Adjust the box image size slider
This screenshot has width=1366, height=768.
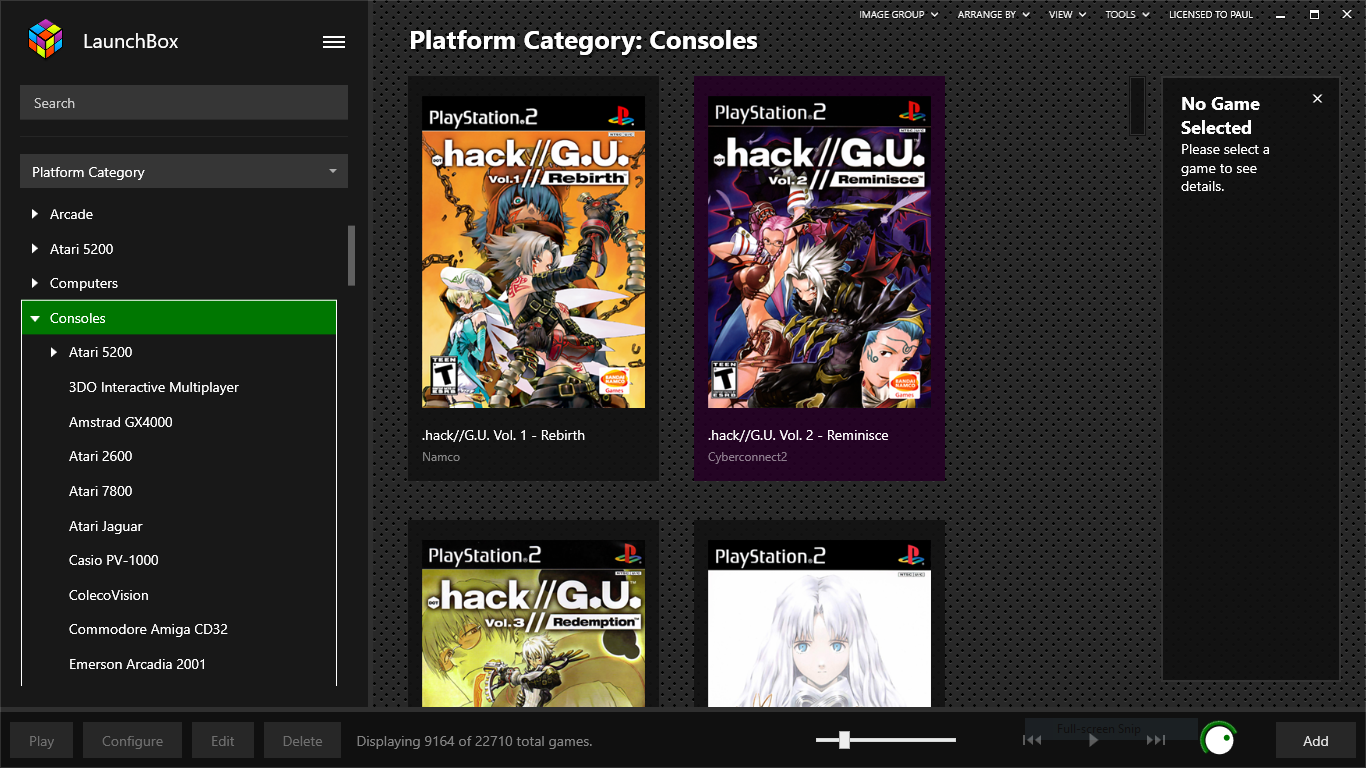click(x=845, y=740)
